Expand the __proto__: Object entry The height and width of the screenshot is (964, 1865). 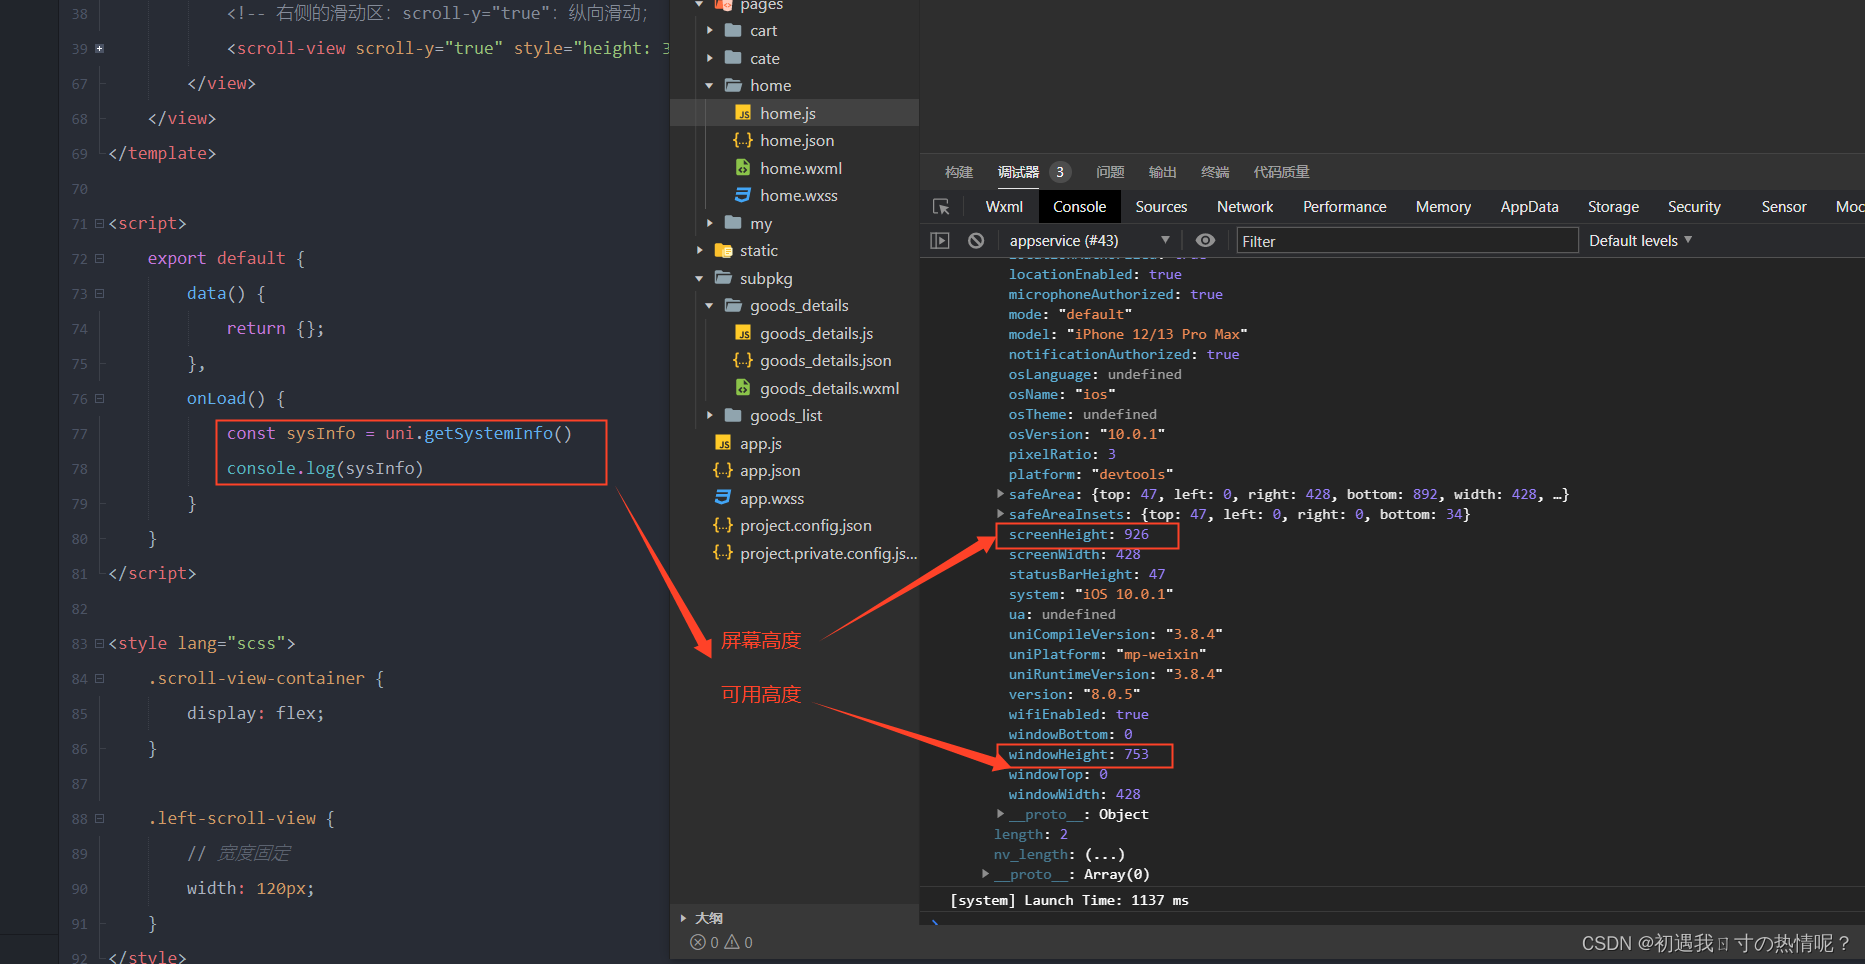click(x=1000, y=814)
